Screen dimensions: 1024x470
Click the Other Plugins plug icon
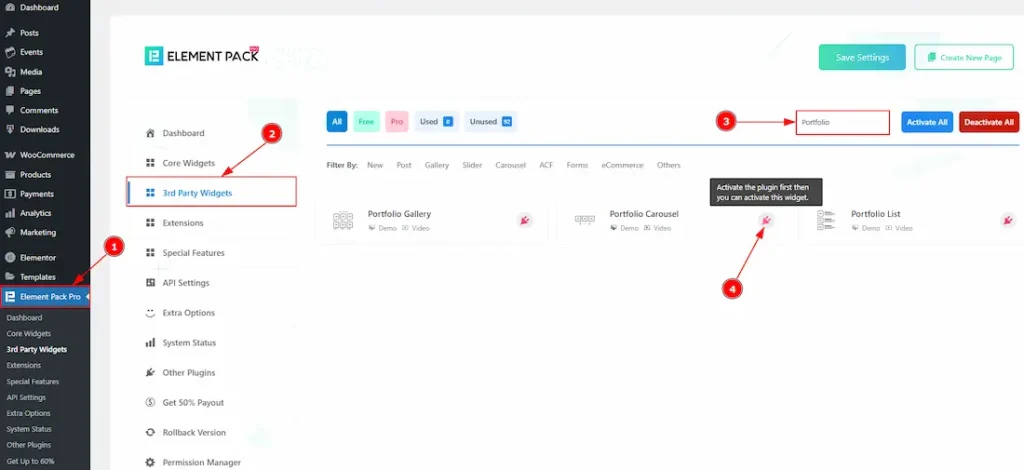[x=150, y=373]
